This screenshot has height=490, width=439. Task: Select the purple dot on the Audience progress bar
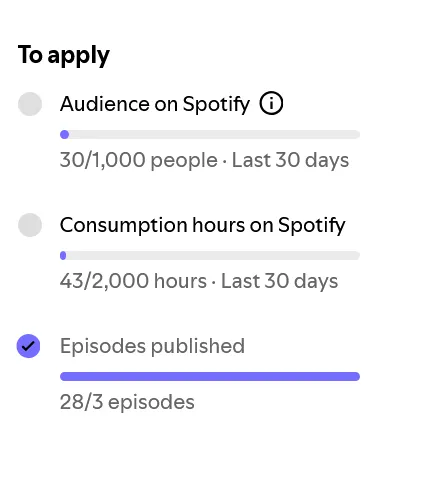(x=65, y=135)
